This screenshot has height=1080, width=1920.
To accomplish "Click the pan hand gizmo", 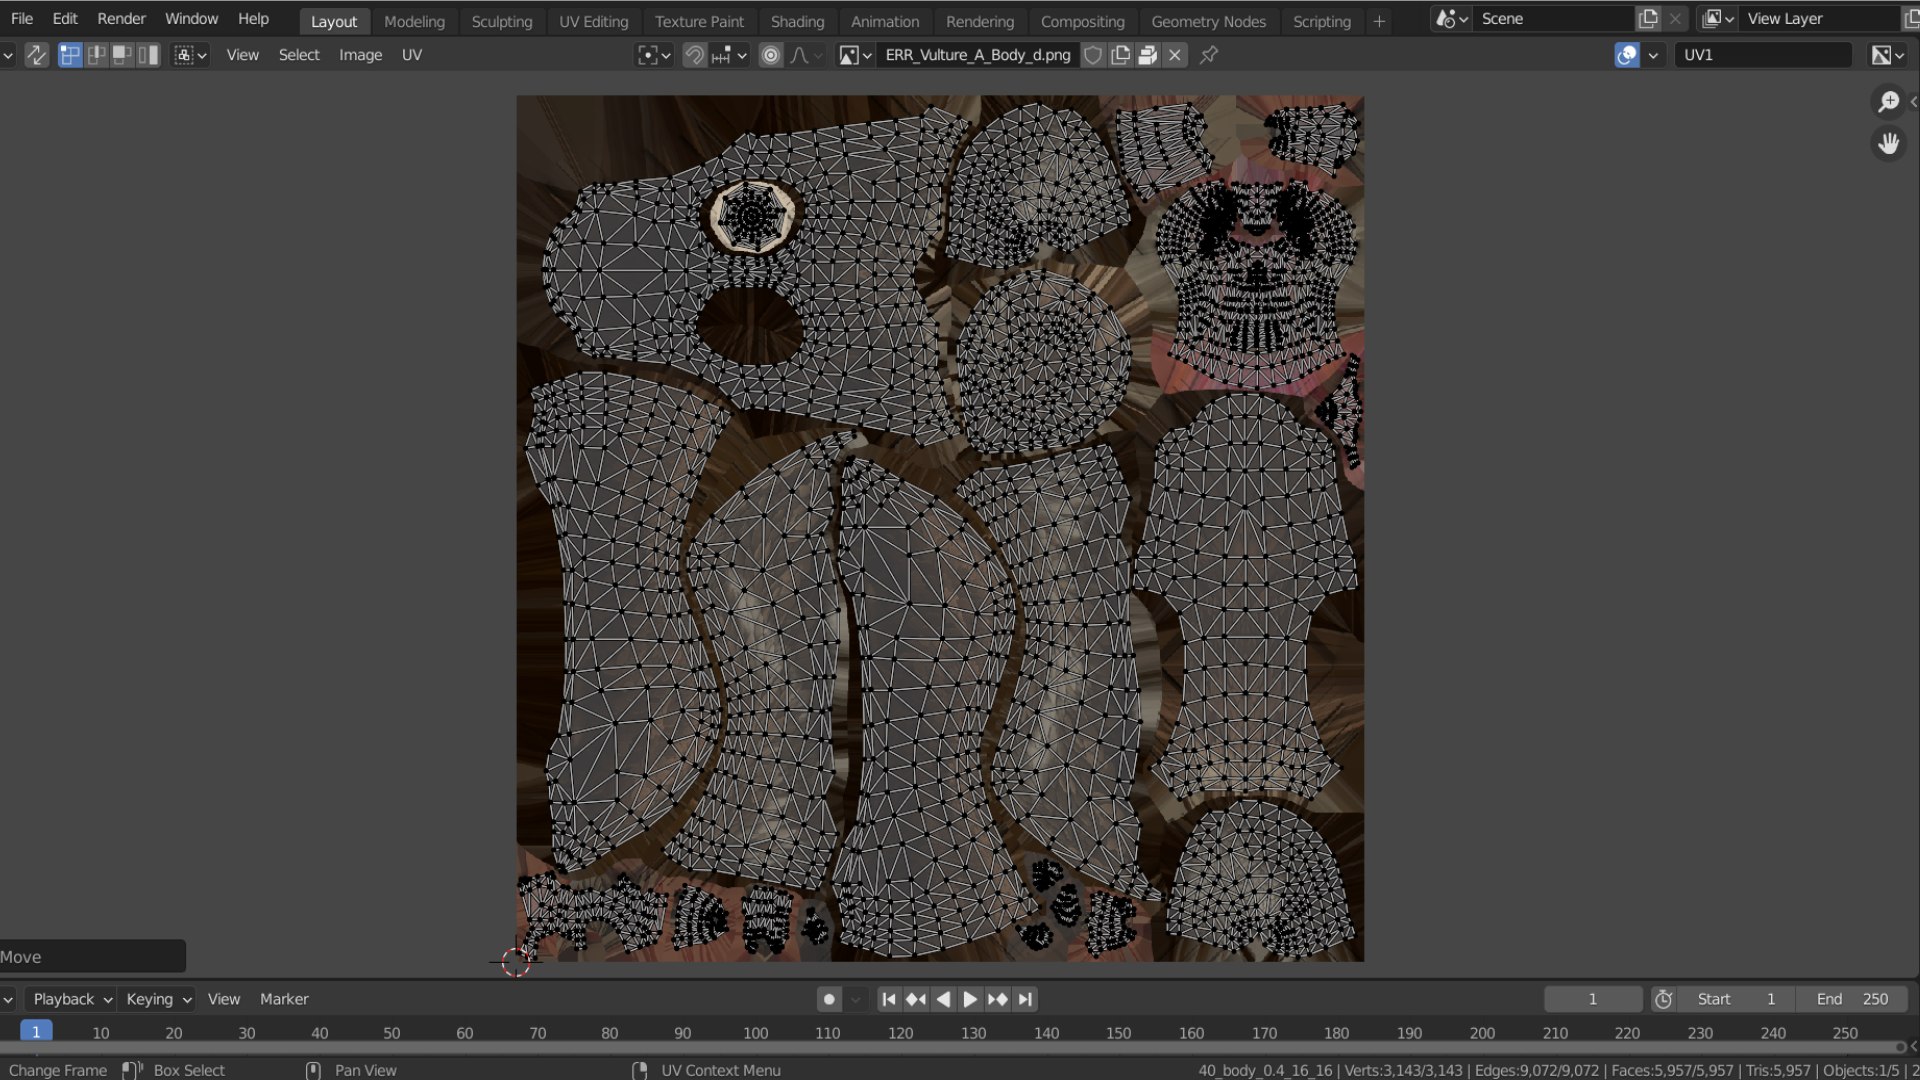I will coord(1888,144).
